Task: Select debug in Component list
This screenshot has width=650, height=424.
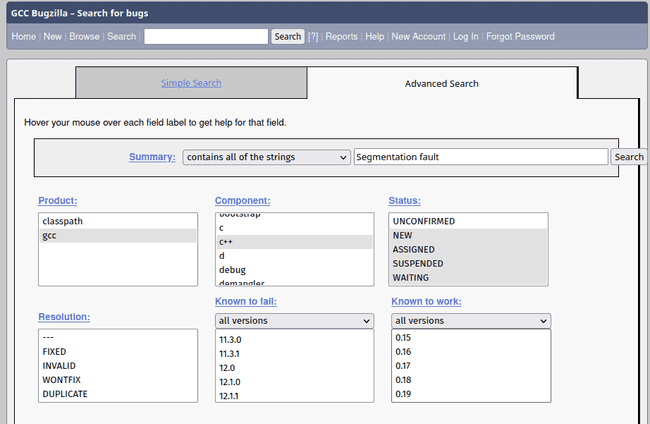Action: [x=294, y=270]
